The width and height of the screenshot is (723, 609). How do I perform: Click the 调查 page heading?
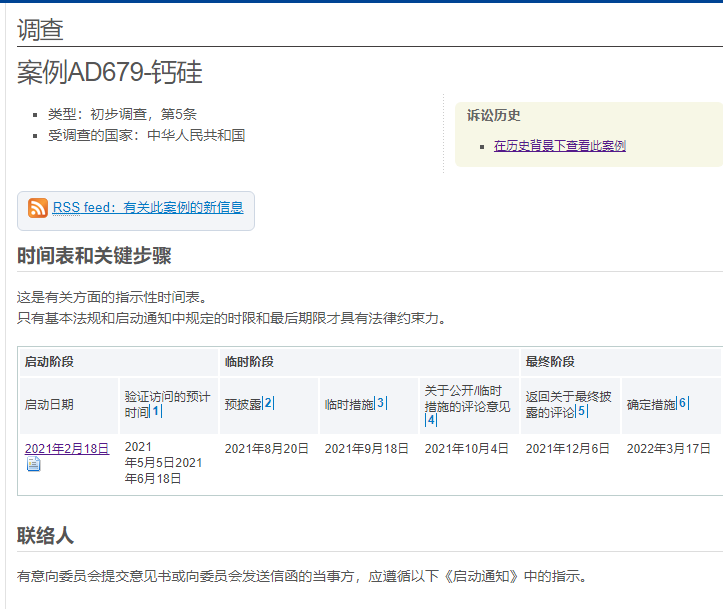40,29
